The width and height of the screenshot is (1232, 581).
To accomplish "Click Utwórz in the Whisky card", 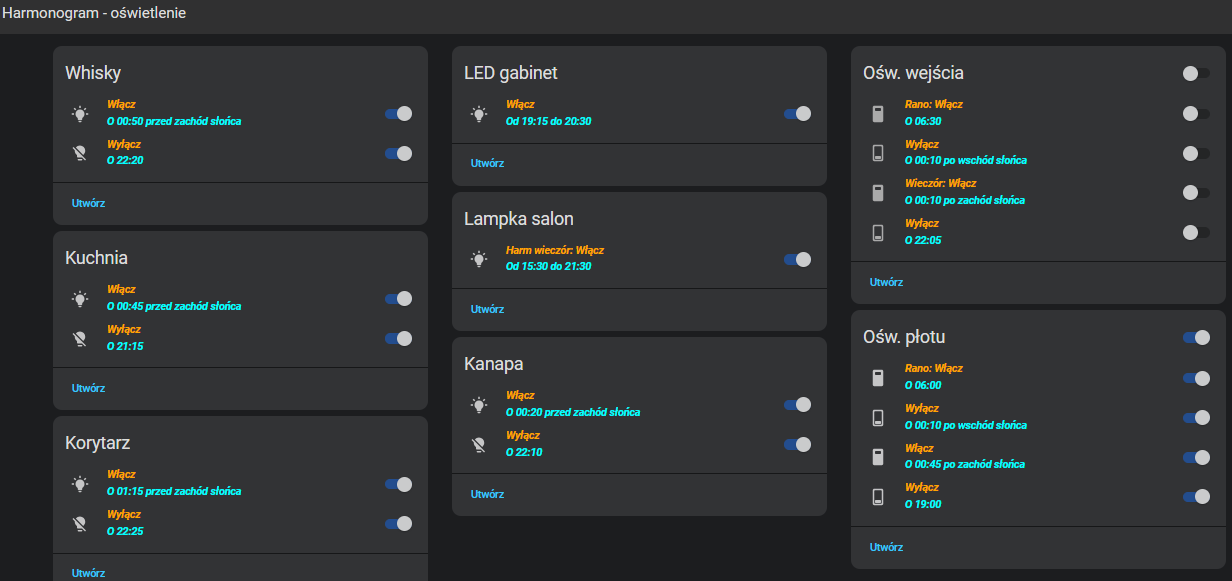I will point(88,203).
